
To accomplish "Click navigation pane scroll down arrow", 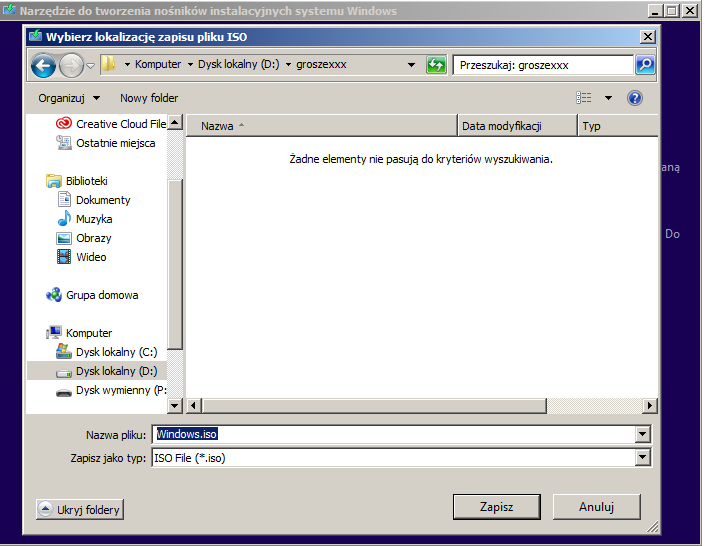I will [175, 406].
